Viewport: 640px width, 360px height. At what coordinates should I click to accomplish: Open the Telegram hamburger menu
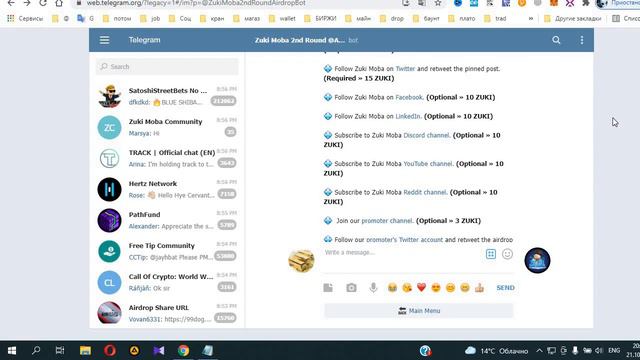(x=104, y=40)
